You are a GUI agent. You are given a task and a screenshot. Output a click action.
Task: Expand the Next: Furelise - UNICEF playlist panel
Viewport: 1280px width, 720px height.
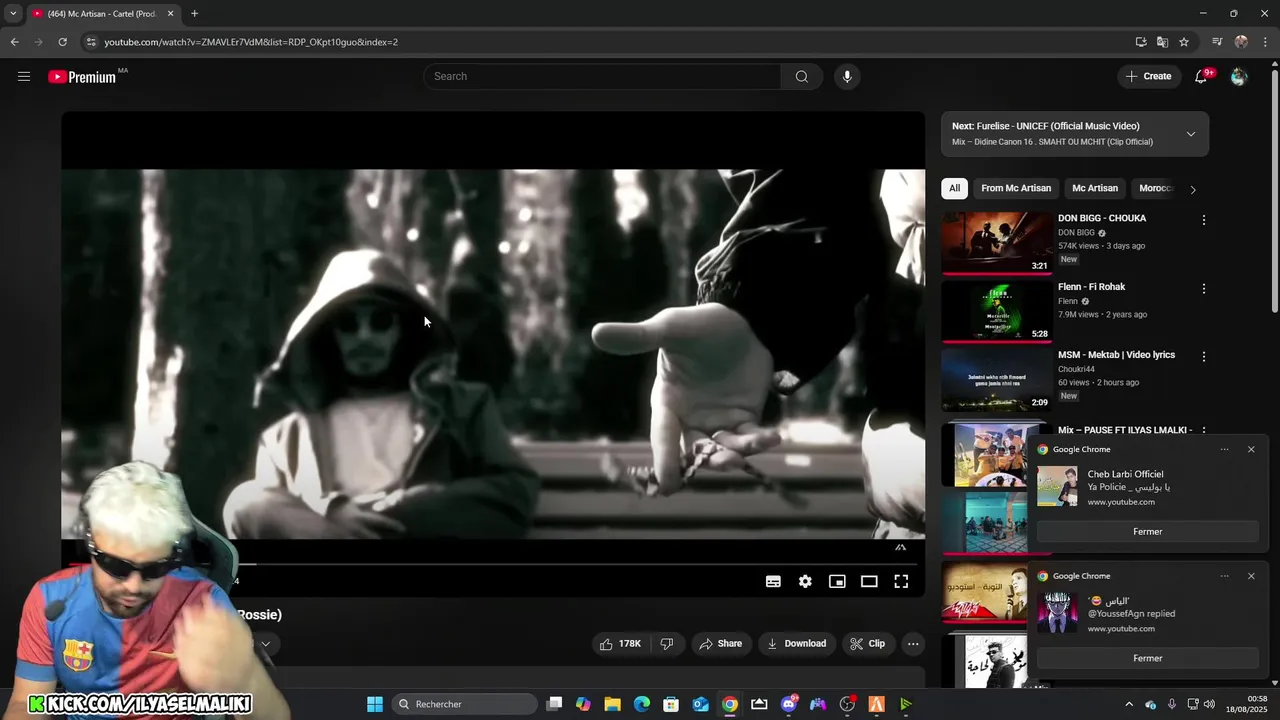click(1190, 134)
